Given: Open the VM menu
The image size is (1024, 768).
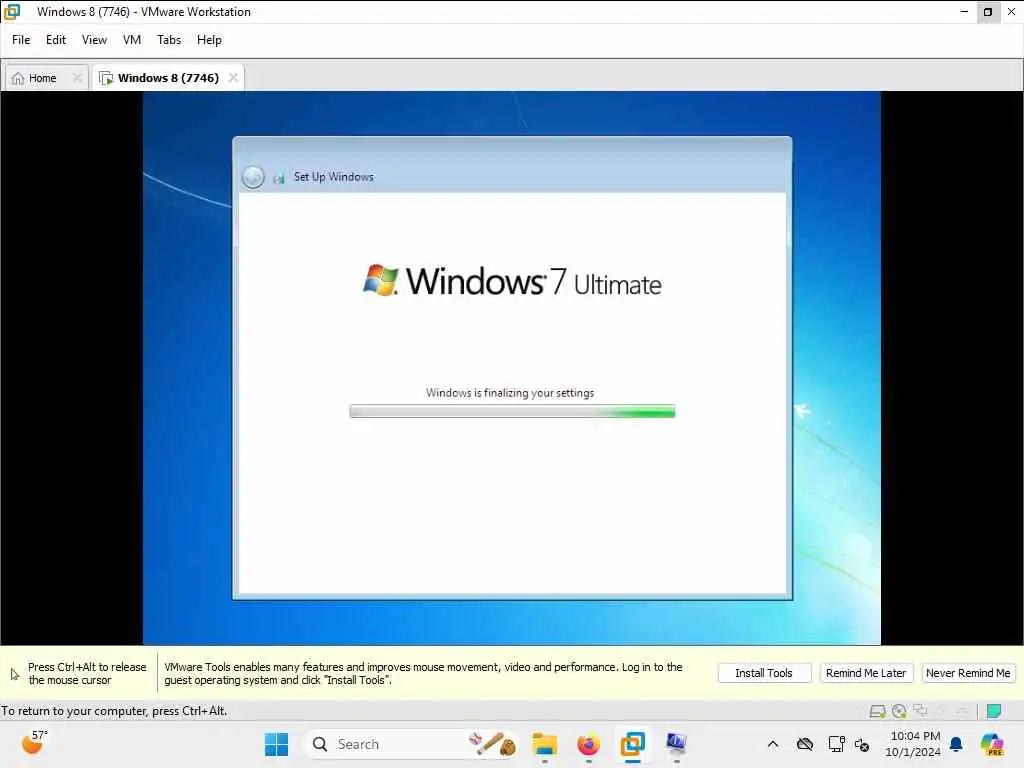Looking at the screenshot, I should click(132, 40).
